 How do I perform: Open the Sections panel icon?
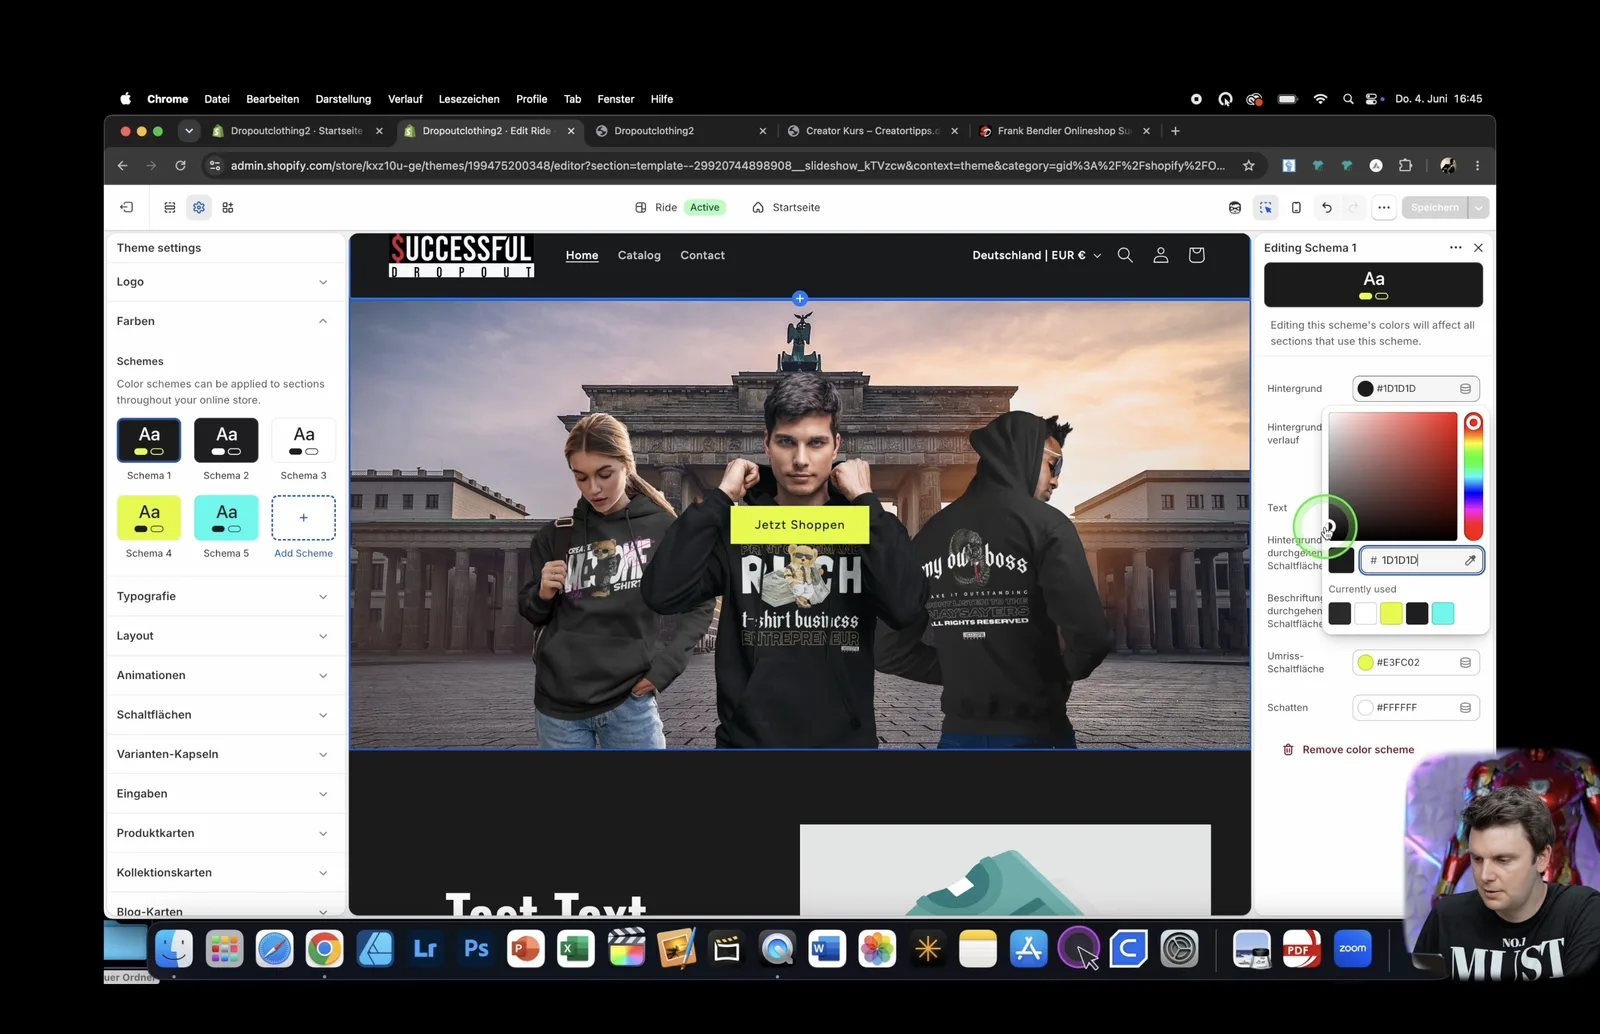click(170, 207)
